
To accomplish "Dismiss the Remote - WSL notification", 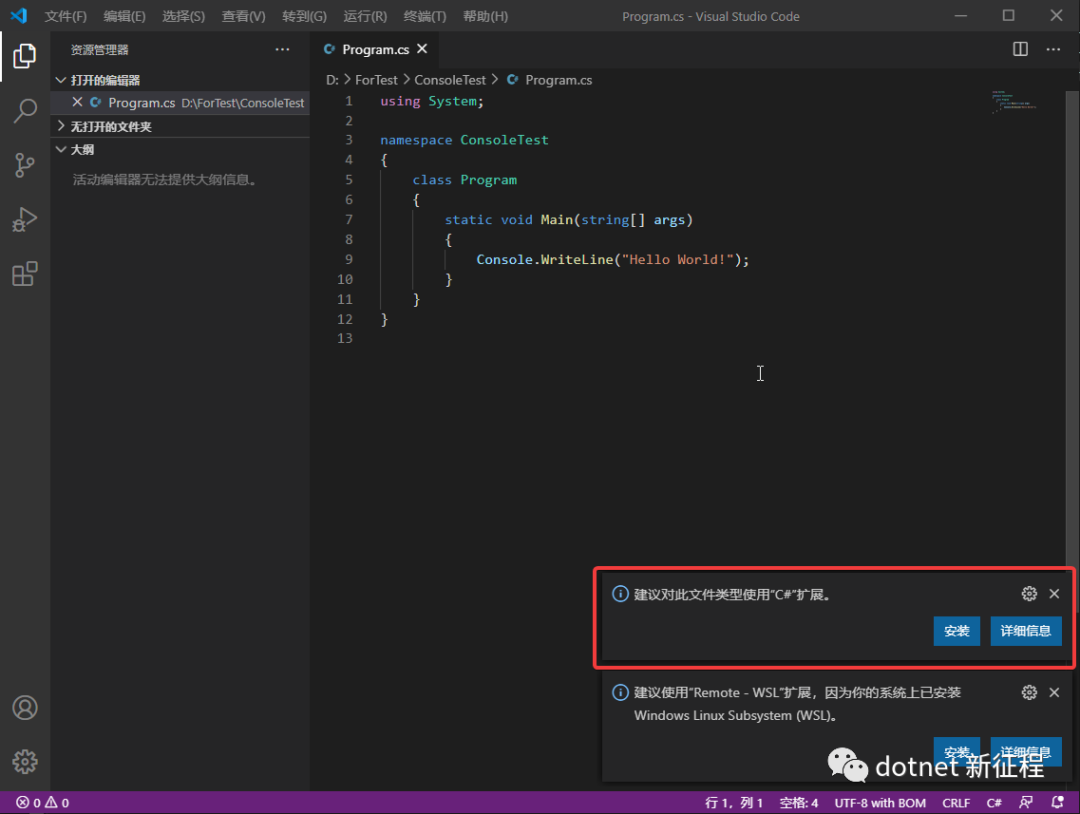I will (1054, 692).
